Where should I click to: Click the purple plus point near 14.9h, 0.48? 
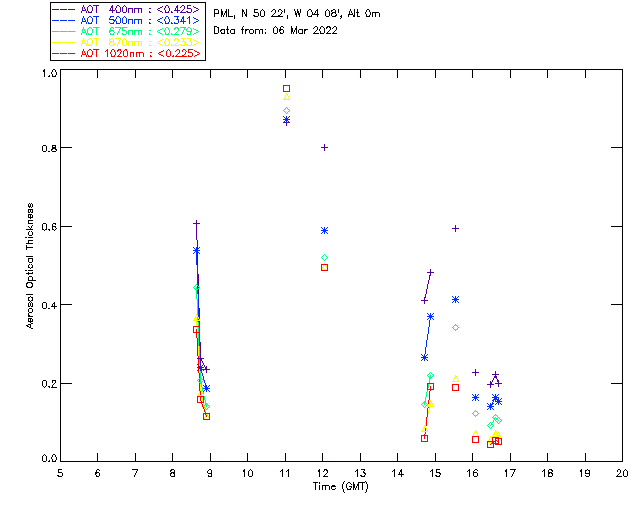[x=430, y=272]
